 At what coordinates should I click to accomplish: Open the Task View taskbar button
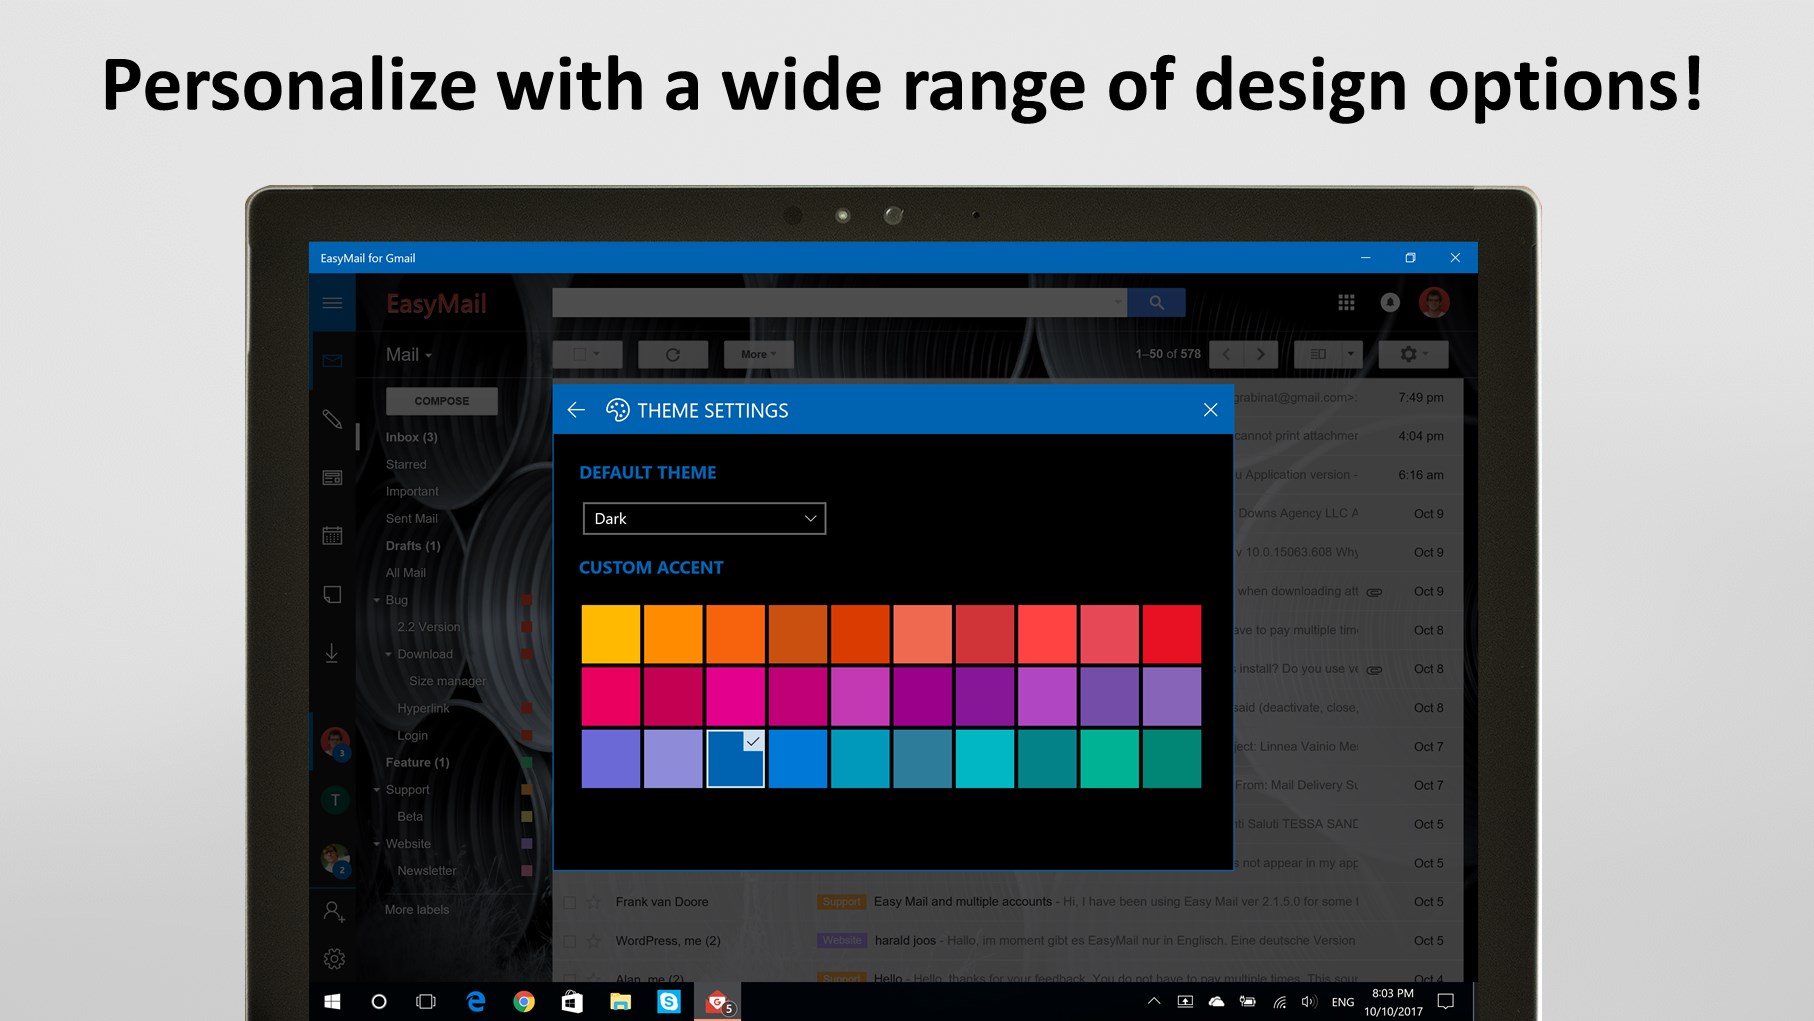(426, 1001)
